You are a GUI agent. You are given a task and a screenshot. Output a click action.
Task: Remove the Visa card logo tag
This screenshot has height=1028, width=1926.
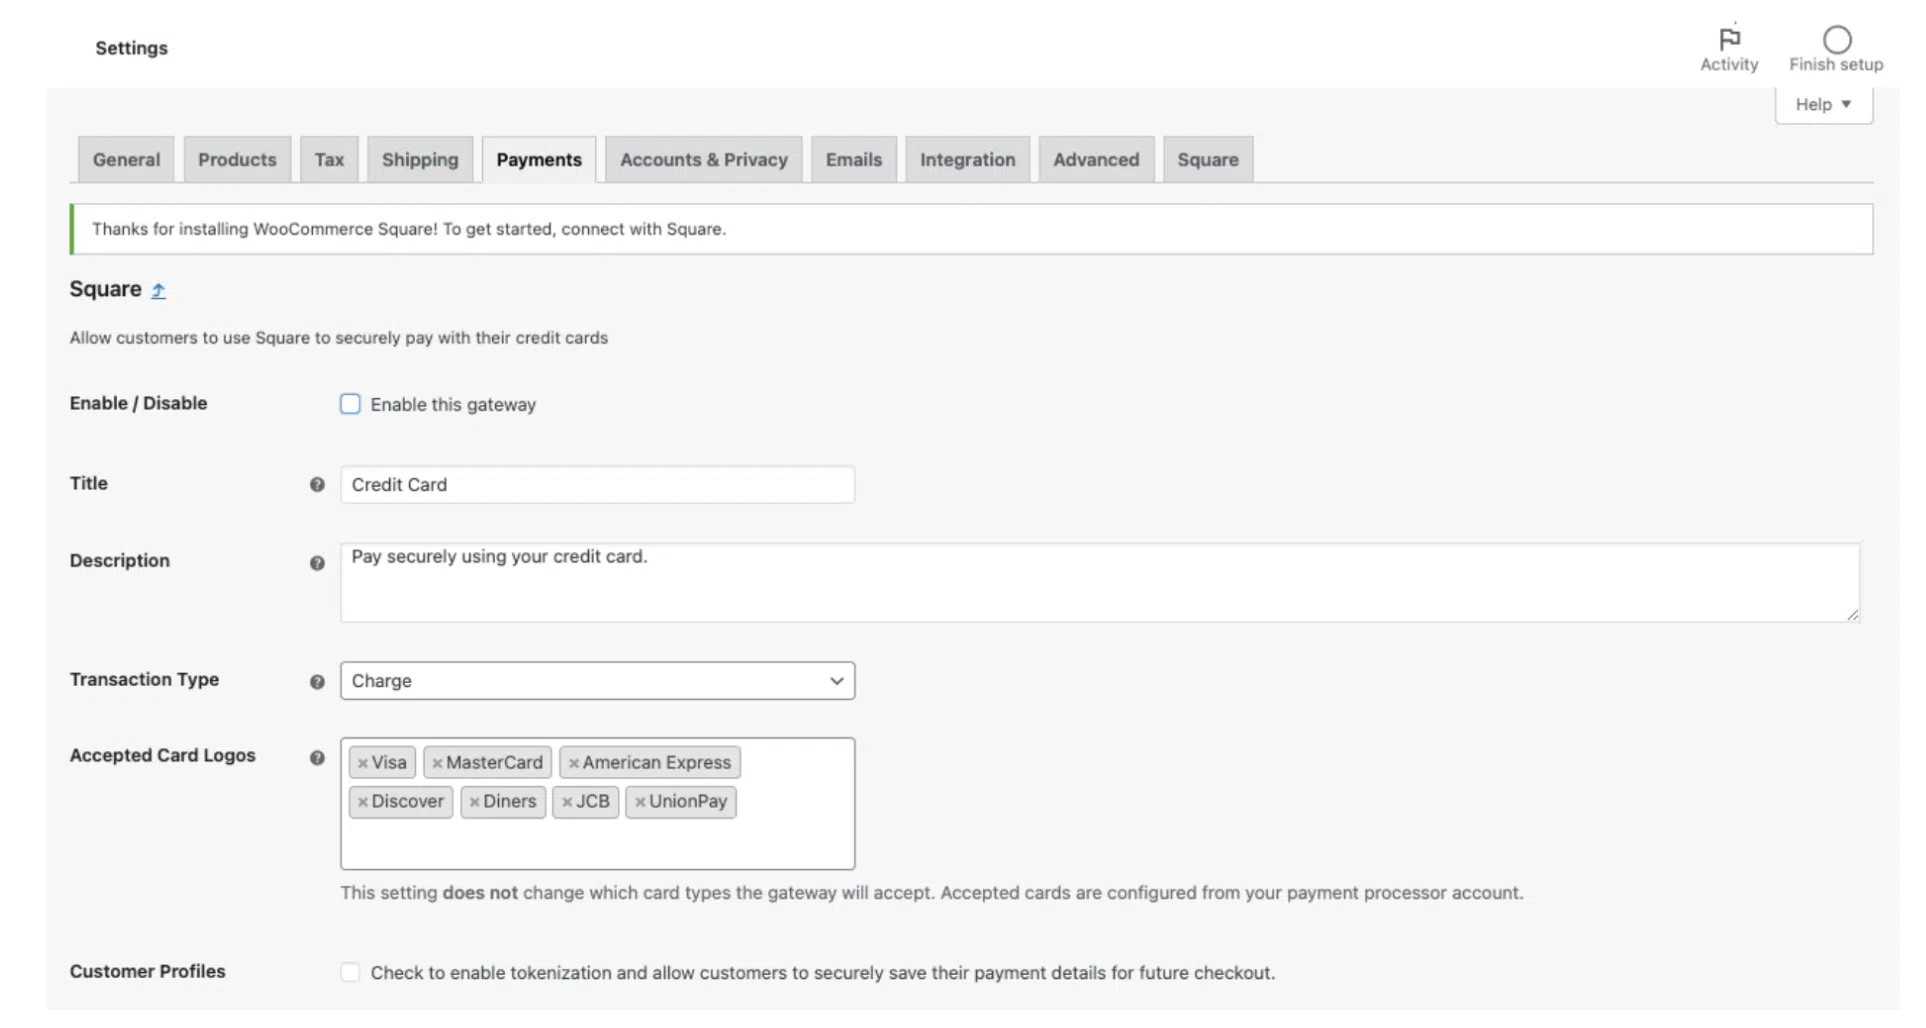point(364,765)
